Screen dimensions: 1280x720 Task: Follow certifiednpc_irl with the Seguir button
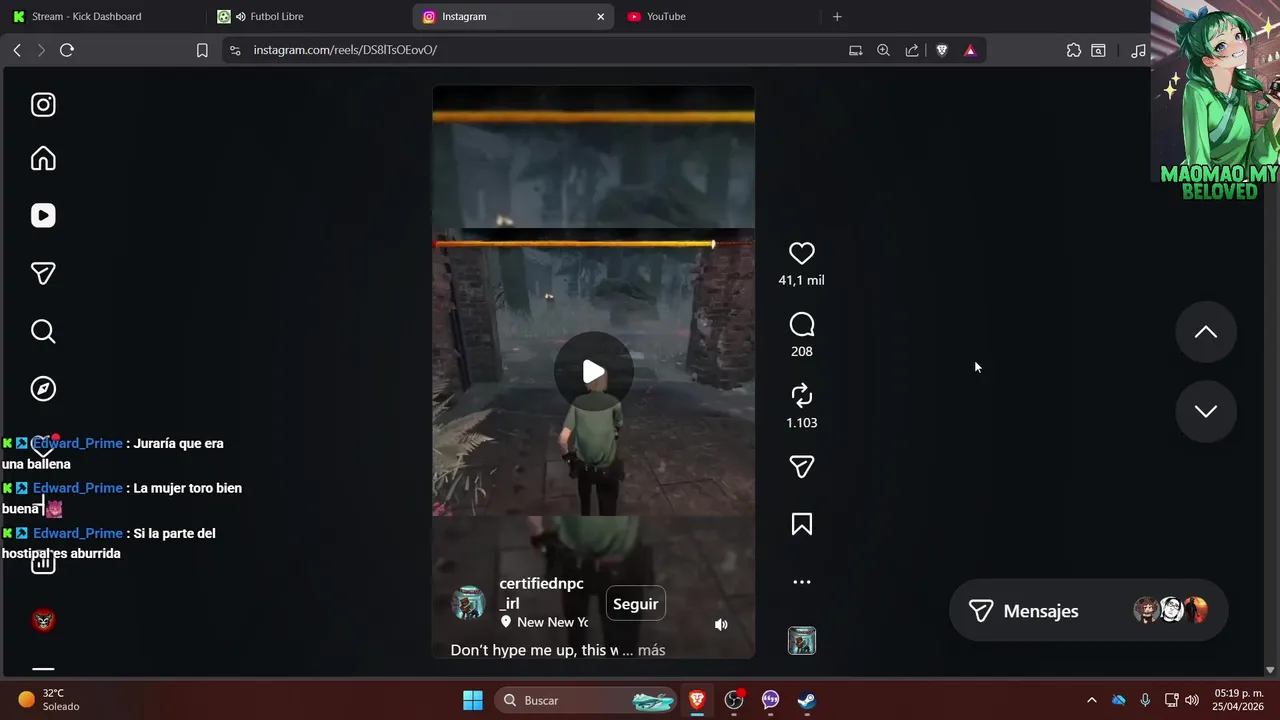tap(636, 604)
